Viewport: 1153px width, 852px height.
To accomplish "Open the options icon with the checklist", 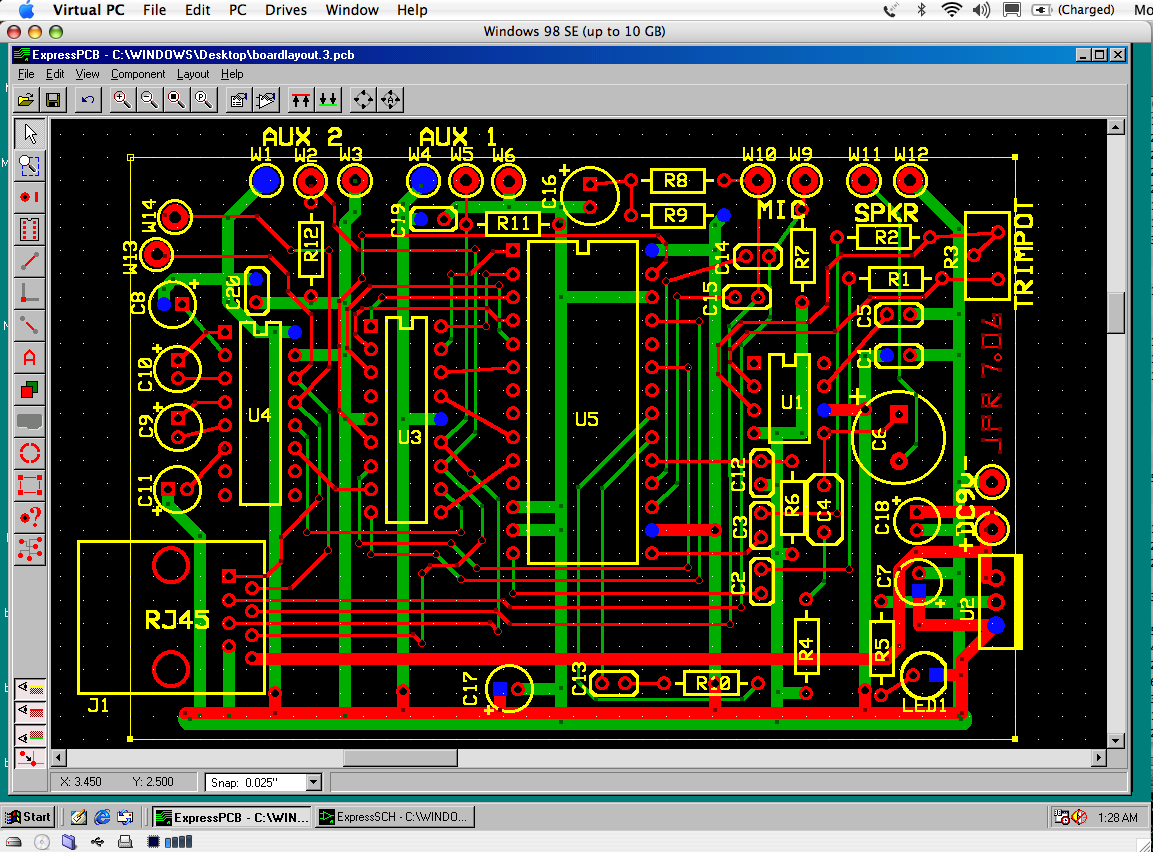I will click(x=238, y=99).
